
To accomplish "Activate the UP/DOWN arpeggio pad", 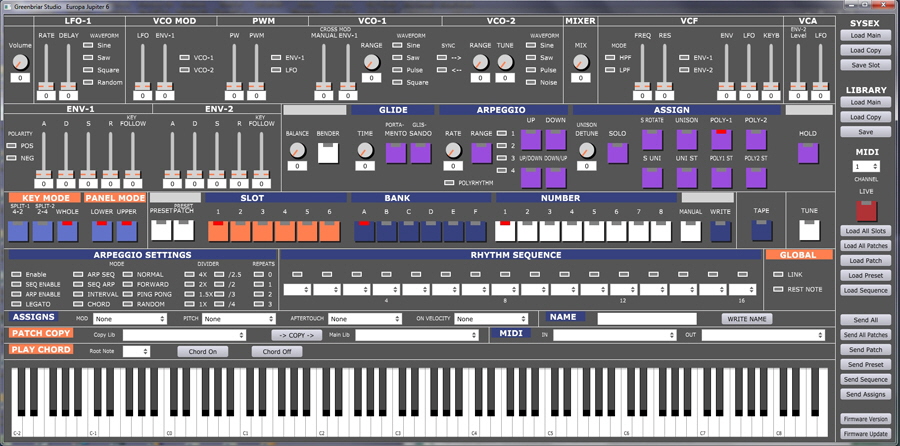I will 531,177.
